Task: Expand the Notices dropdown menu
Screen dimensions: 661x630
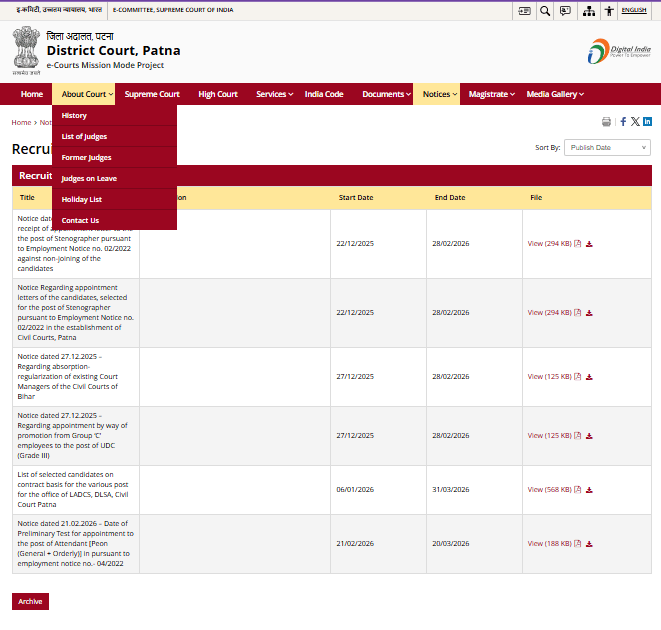Action: pyautogui.click(x=440, y=94)
